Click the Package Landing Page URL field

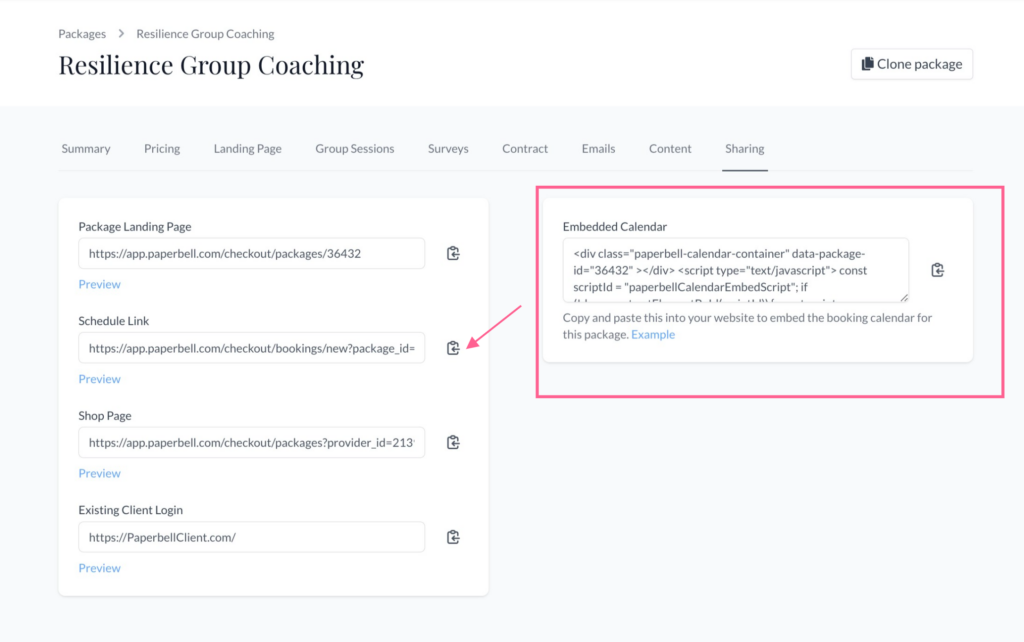click(251, 253)
